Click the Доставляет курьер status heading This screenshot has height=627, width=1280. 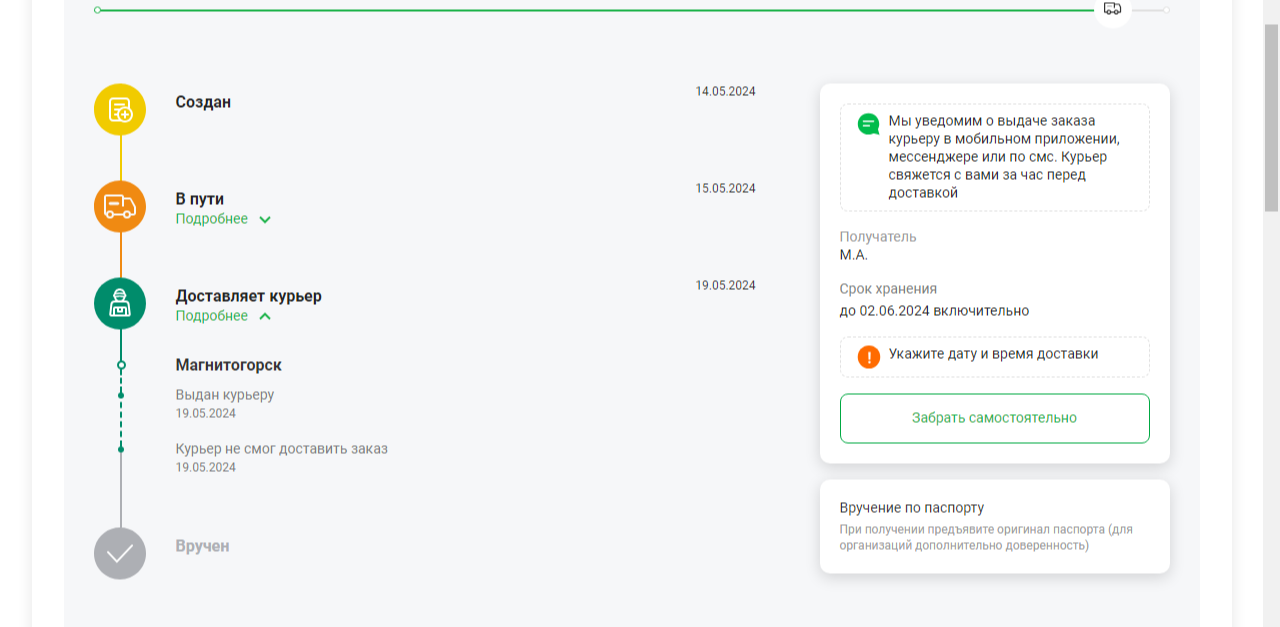click(249, 296)
